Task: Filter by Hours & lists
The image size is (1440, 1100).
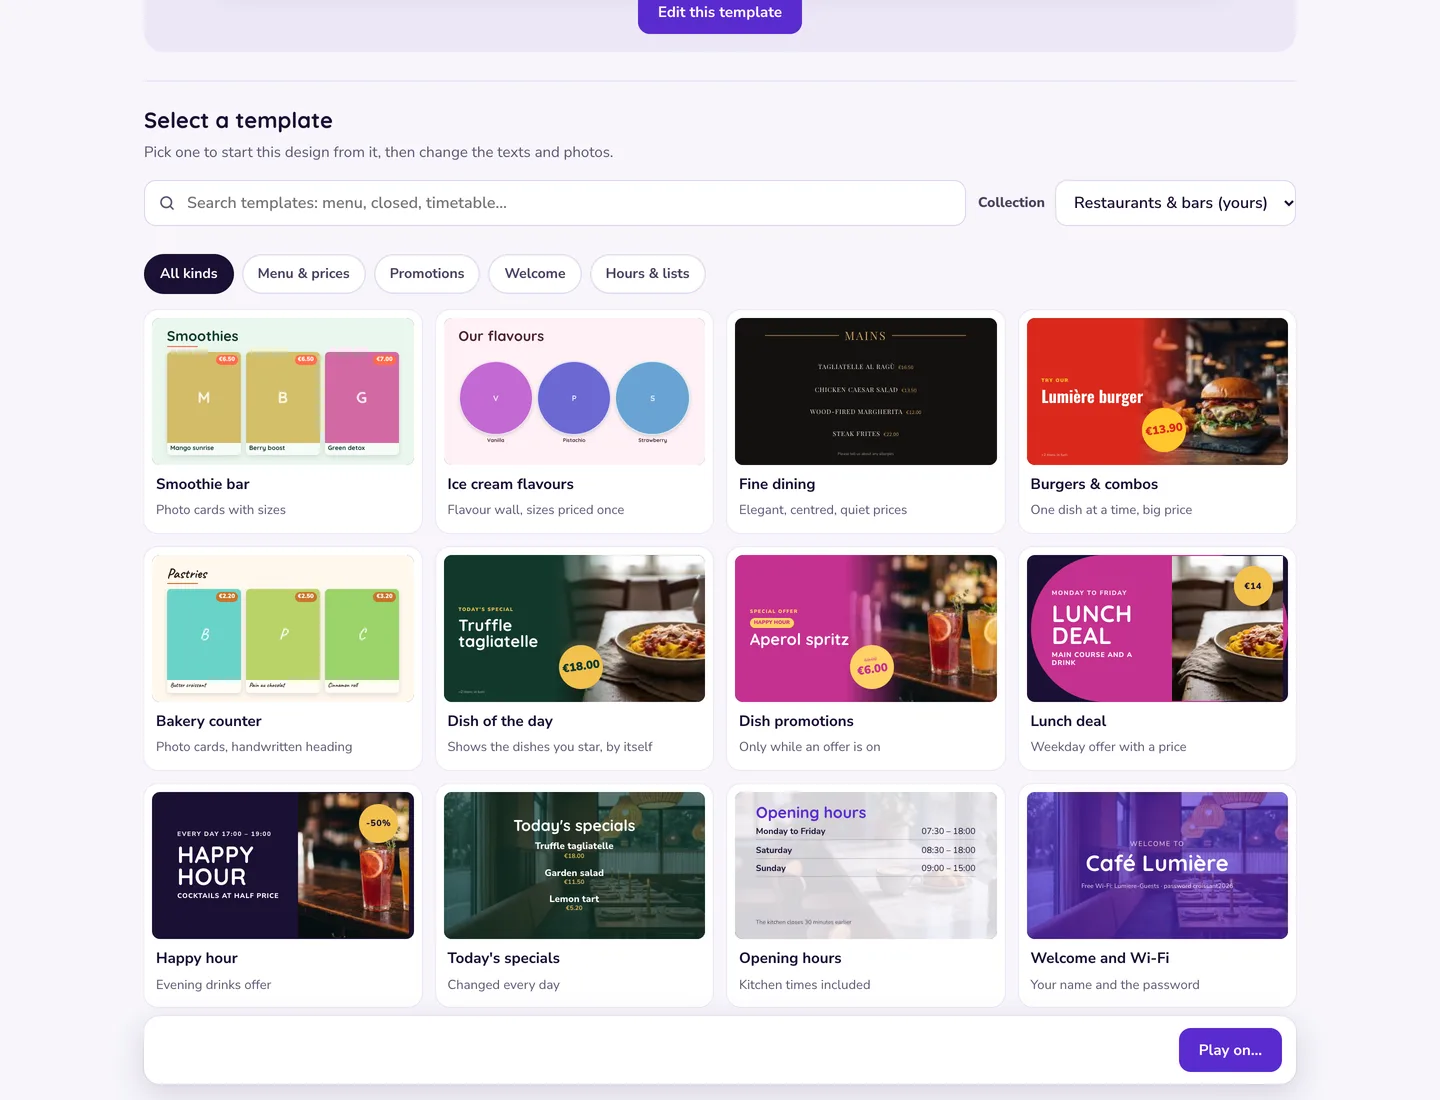Action: pyautogui.click(x=648, y=274)
